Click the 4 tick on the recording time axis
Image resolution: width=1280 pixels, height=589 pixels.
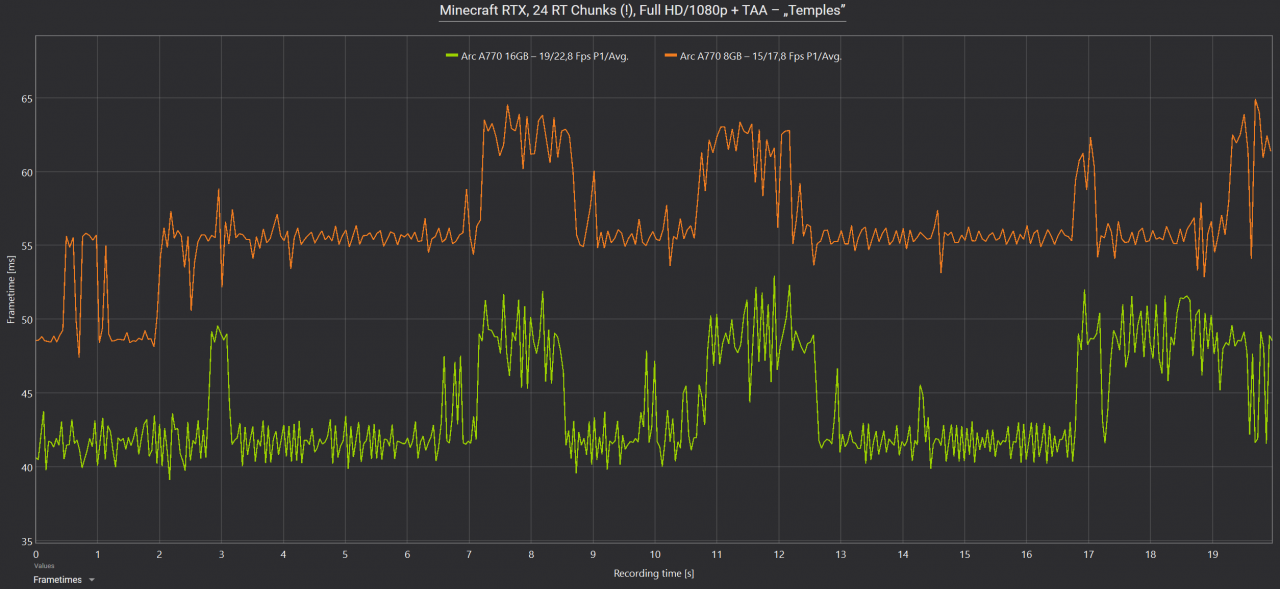(x=284, y=553)
